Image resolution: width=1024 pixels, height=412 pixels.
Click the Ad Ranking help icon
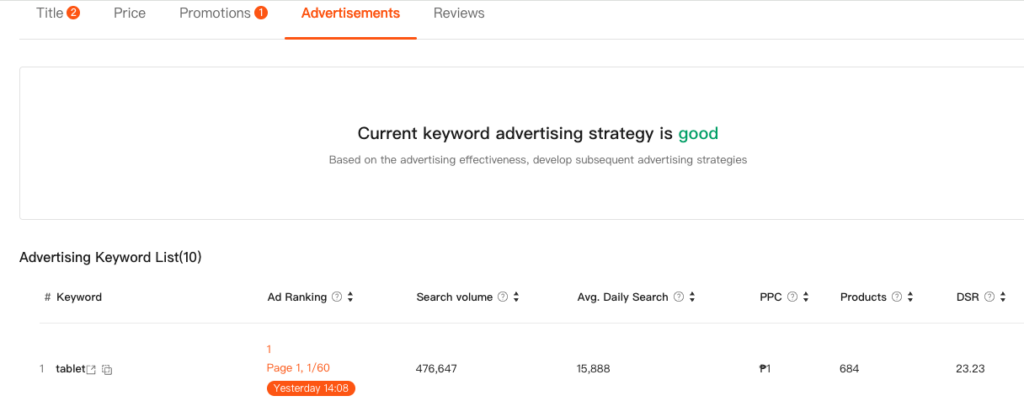coord(337,297)
